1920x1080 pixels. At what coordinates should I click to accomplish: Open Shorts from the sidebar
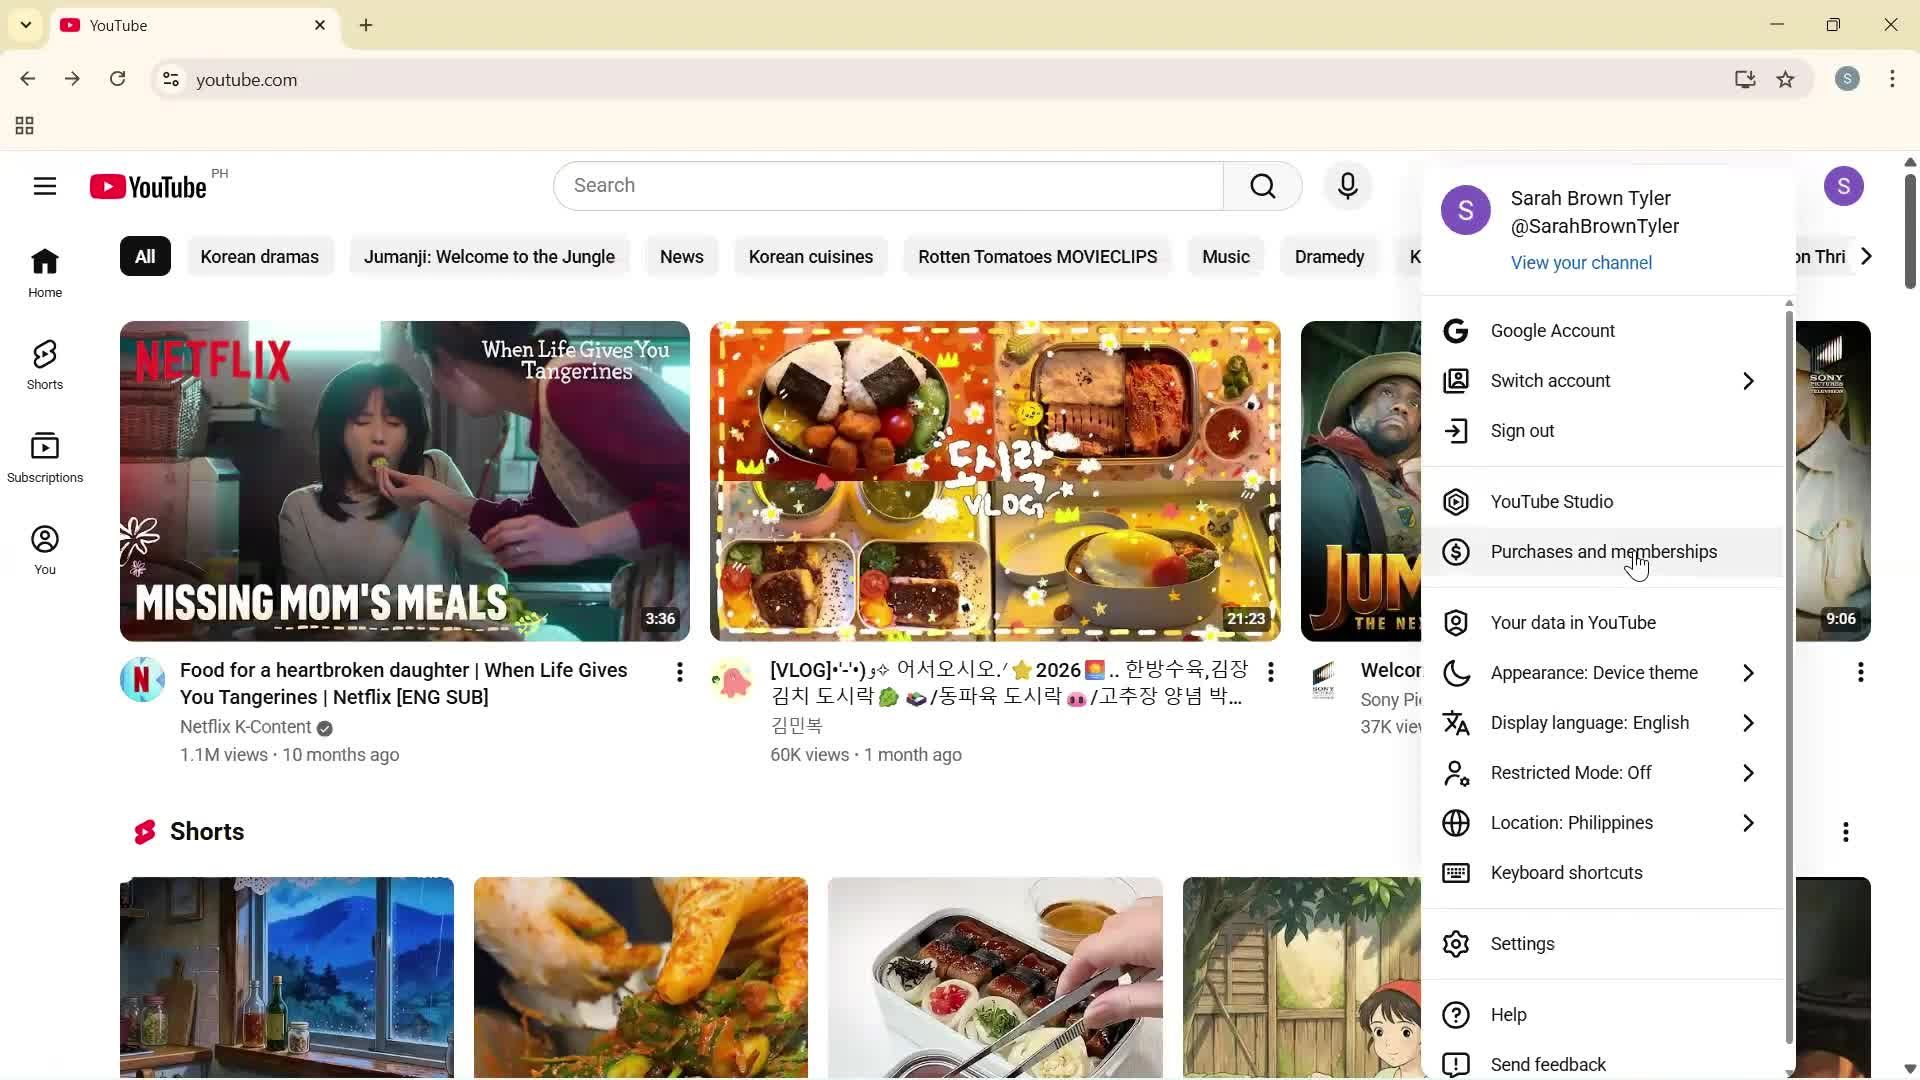click(x=44, y=363)
